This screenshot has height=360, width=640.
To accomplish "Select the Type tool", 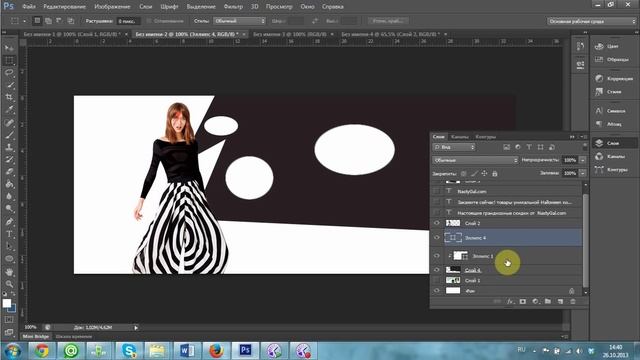I will coord(9,234).
